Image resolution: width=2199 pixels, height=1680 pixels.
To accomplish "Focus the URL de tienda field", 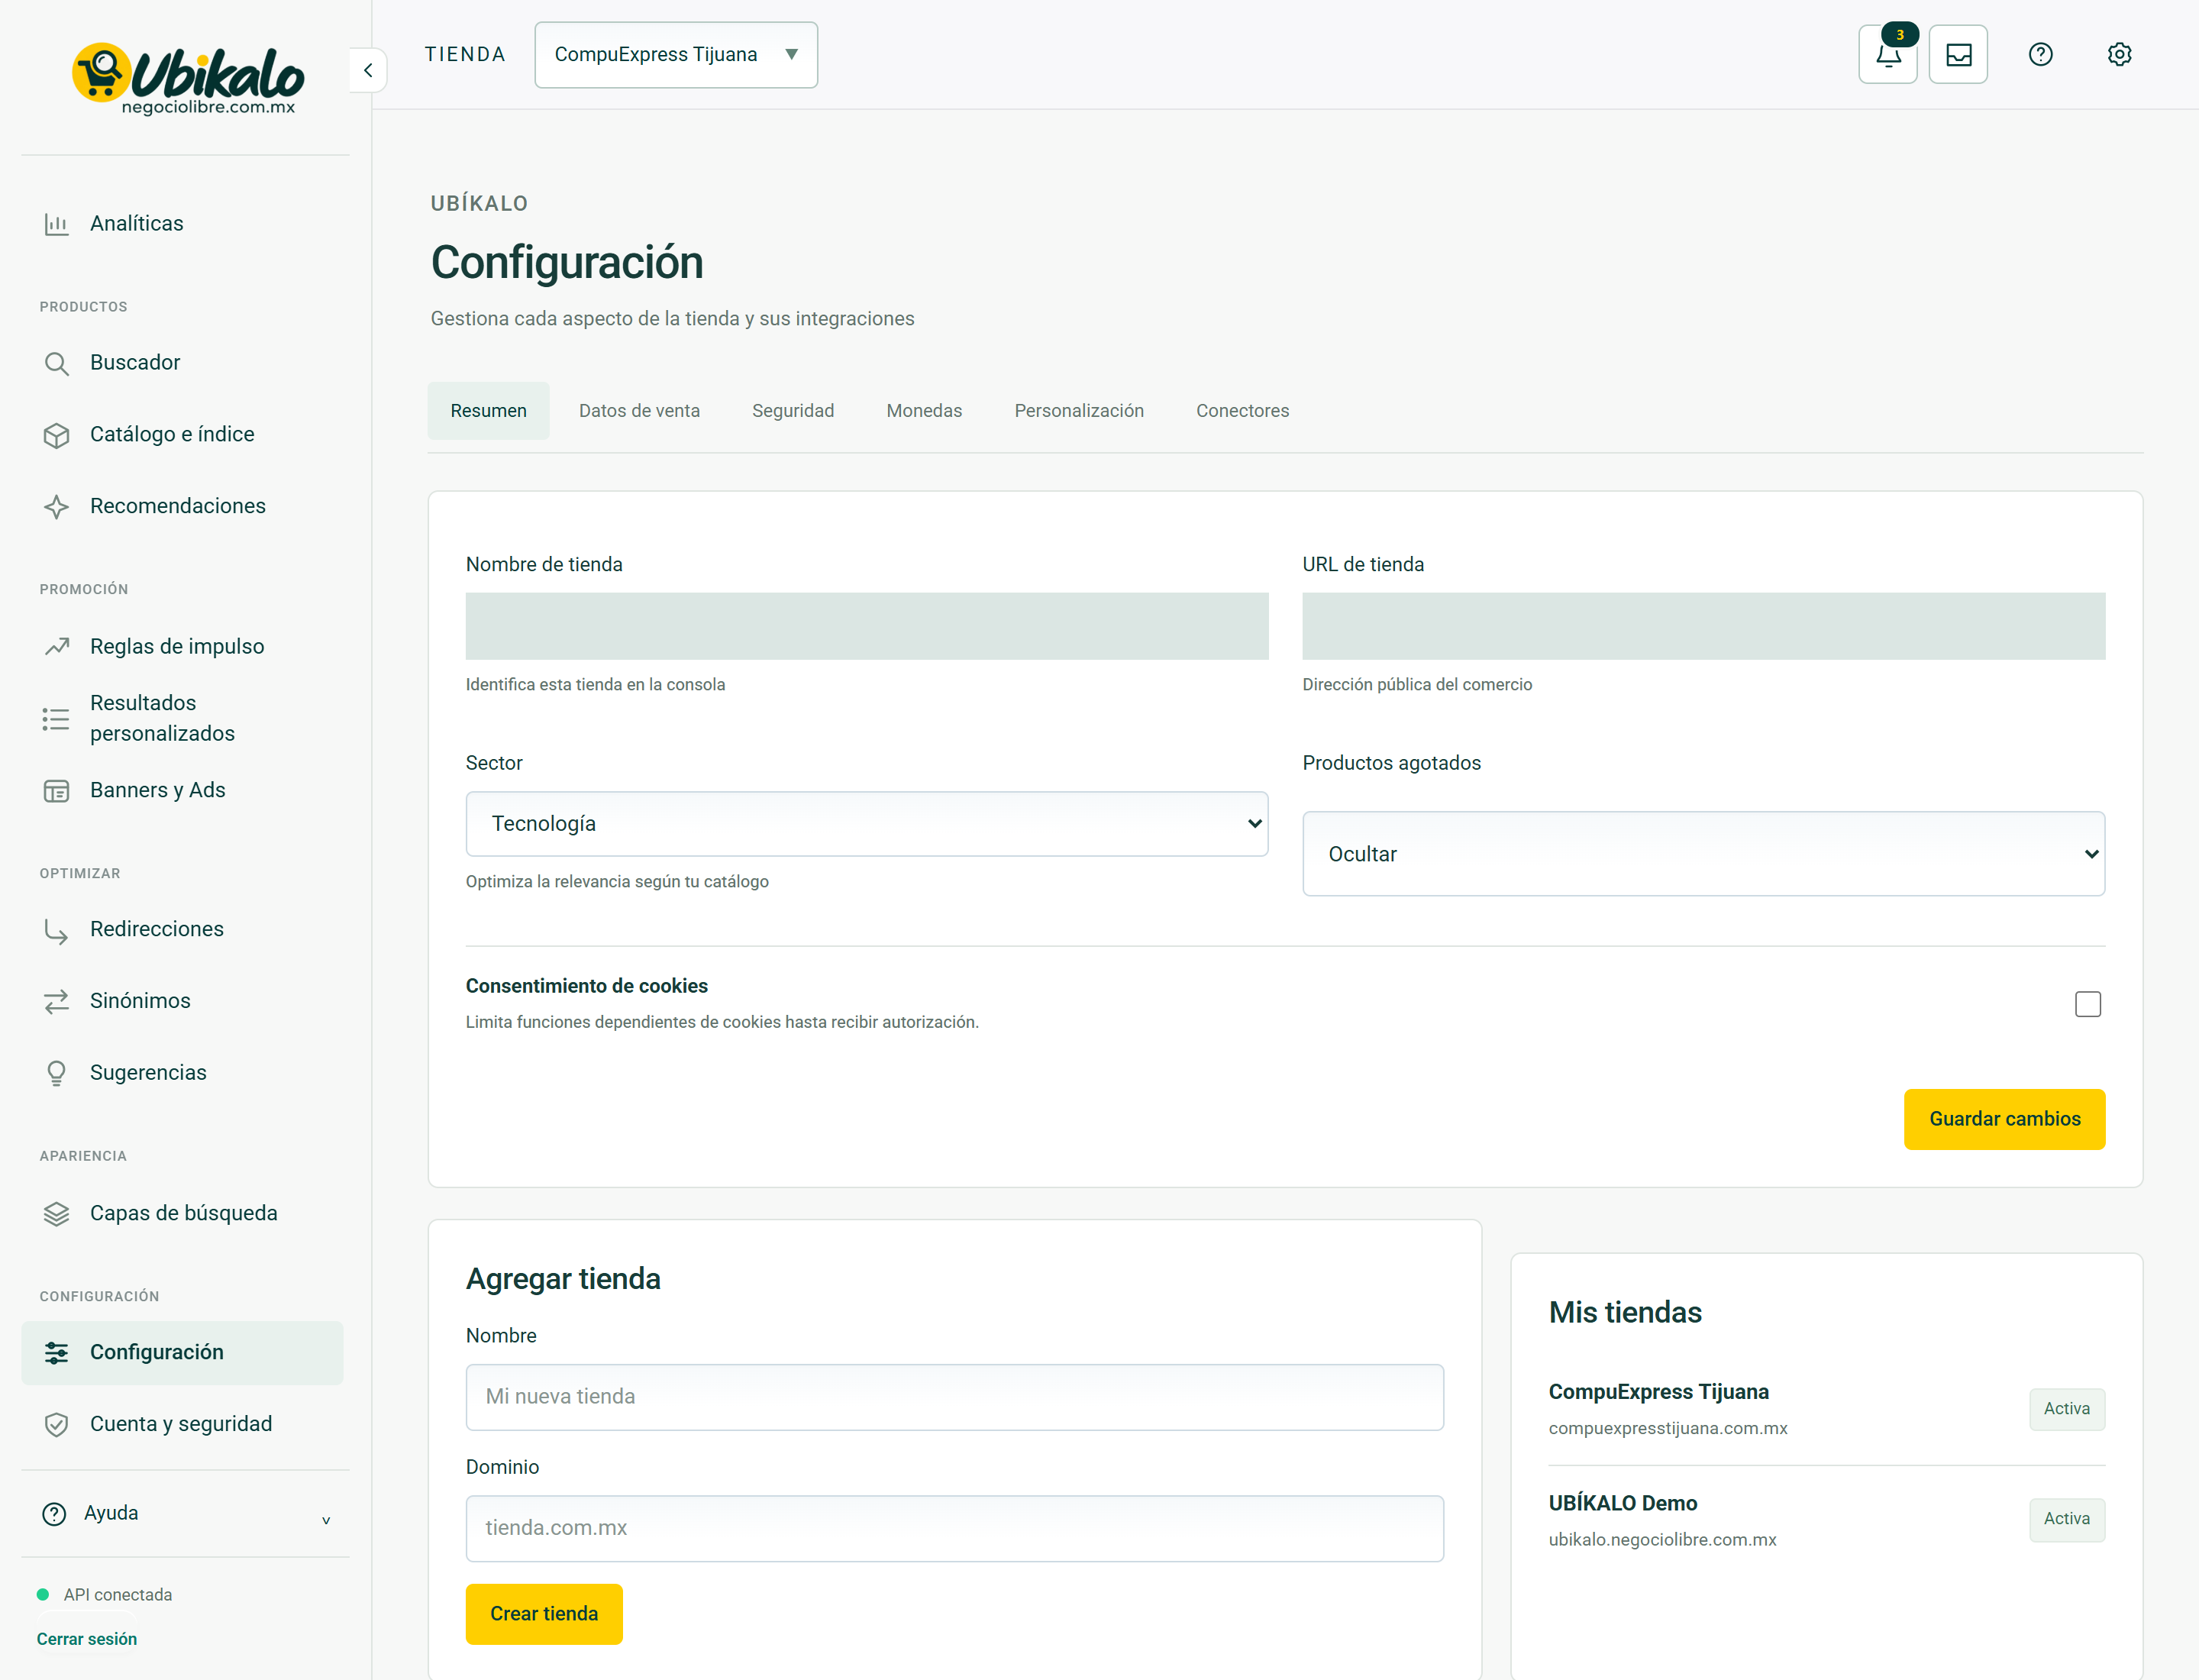I will tap(1703, 626).
